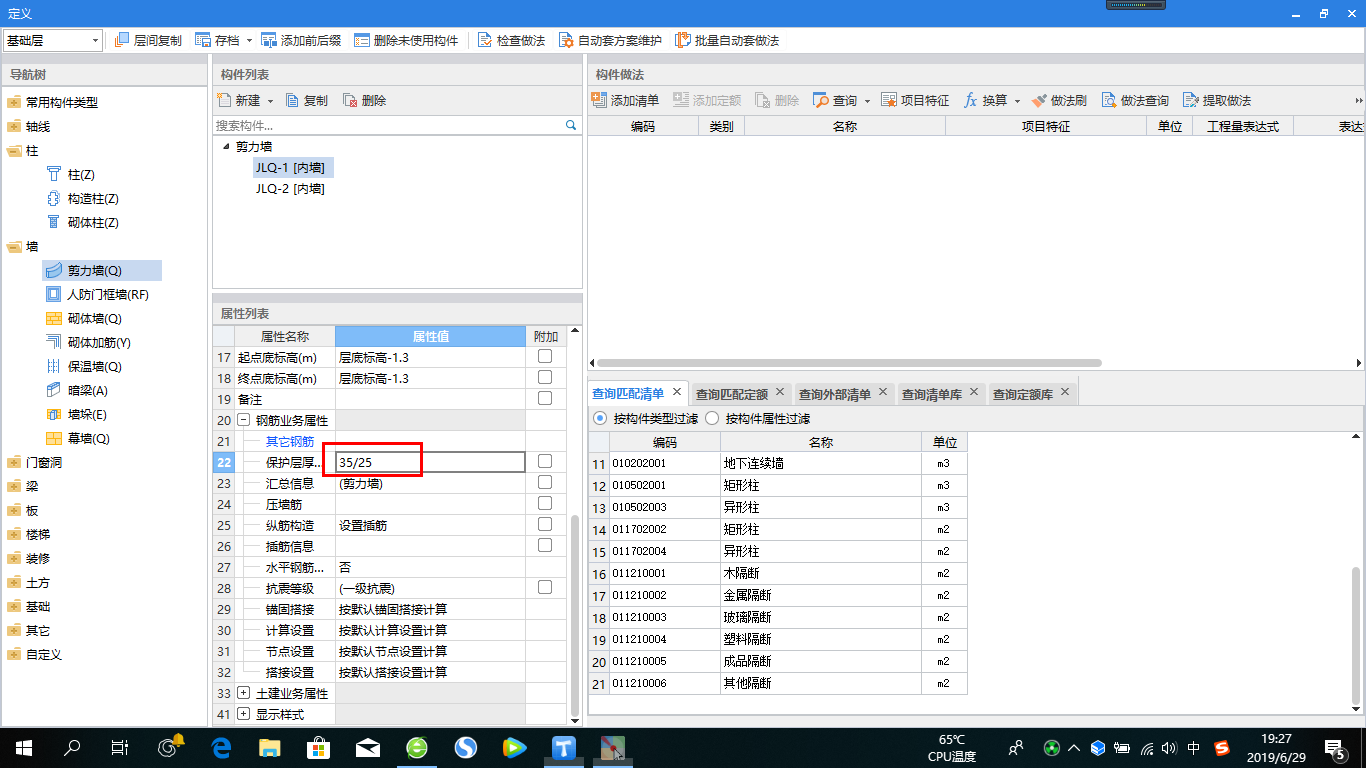Open 门窗洞 category in navigation

click(x=44, y=462)
